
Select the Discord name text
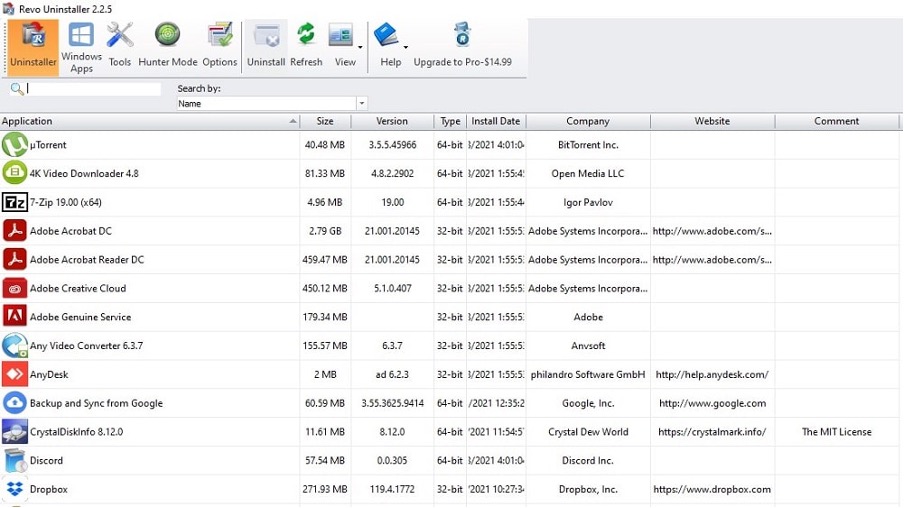[x=46, y=461]
